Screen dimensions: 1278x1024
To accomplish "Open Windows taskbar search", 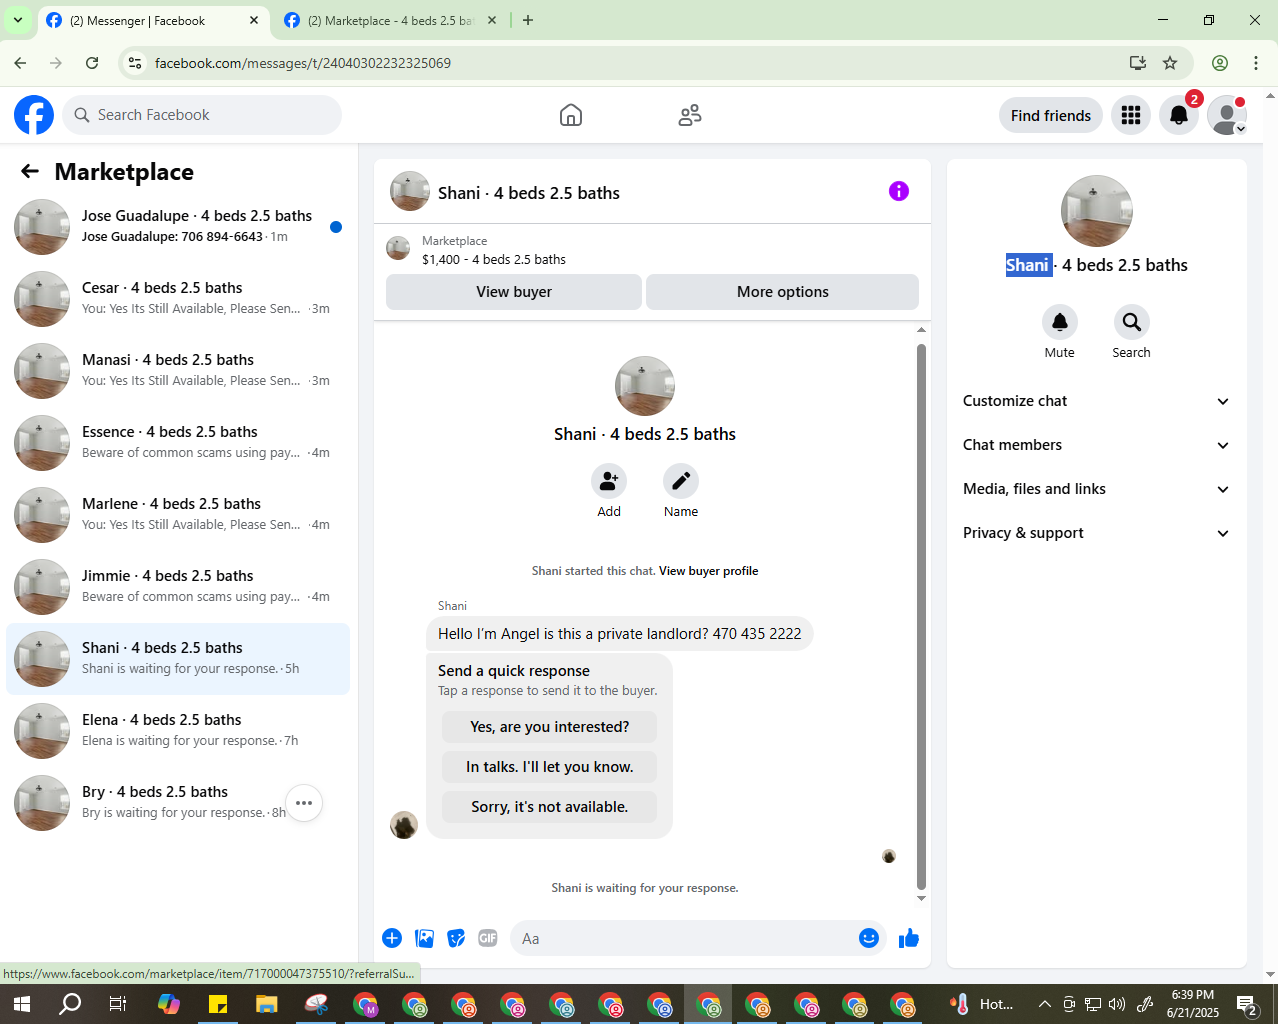I will coord(70,1004).
